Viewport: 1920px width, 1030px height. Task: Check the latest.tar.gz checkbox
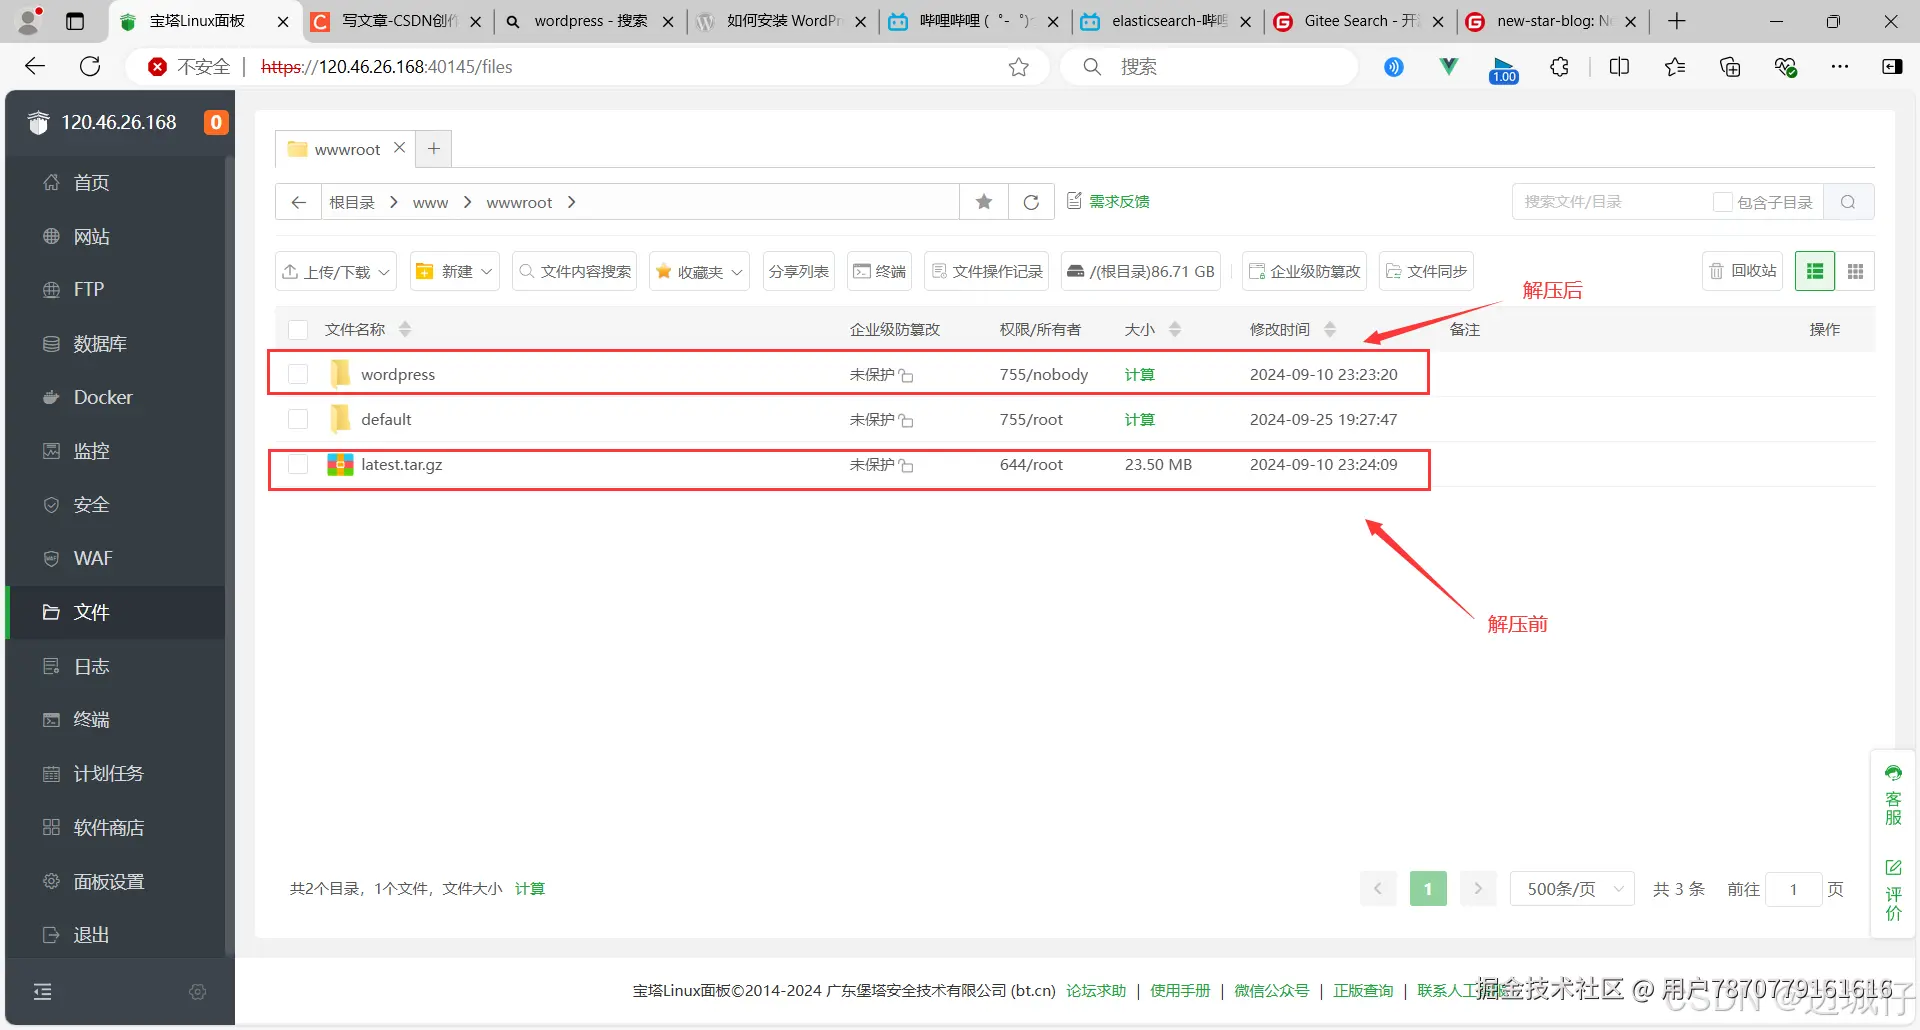(x=298, y=464)
